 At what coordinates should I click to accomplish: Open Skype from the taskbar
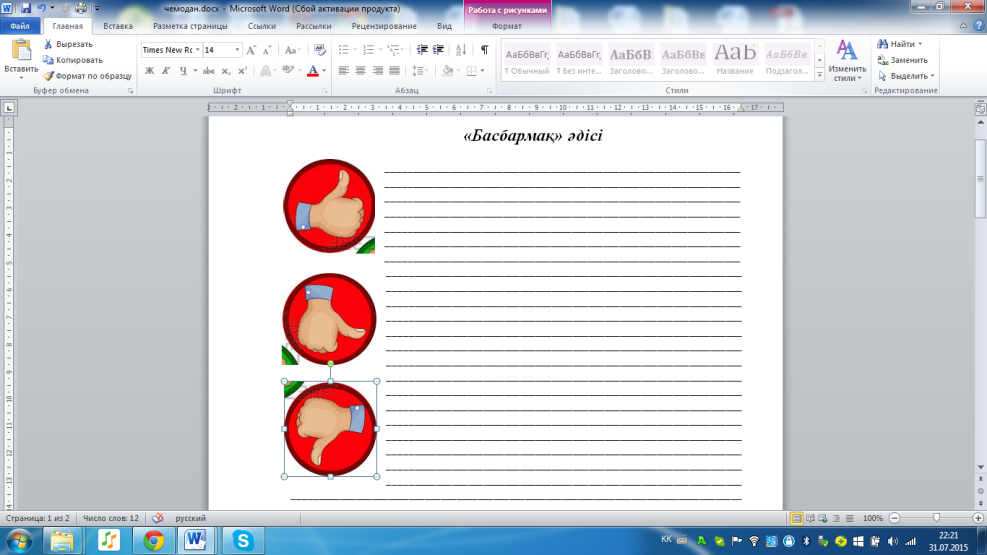(x=242, y=541)
